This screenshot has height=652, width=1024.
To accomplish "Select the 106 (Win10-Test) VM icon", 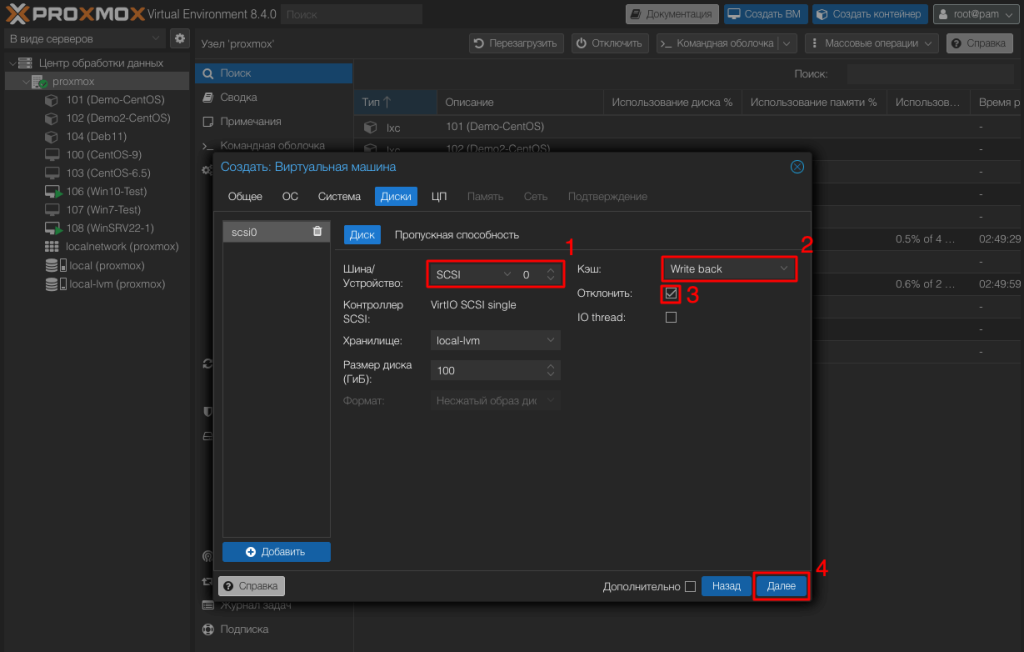I will click(x=53, y=191).
